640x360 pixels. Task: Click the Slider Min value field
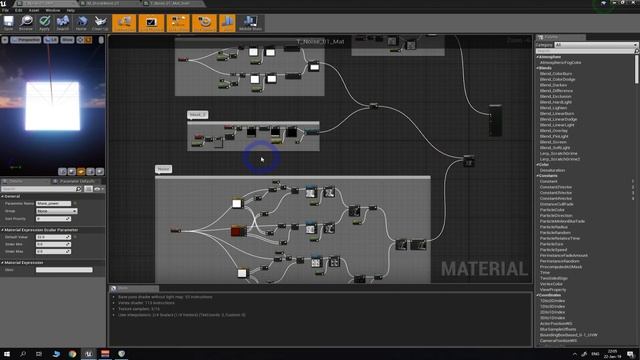point(53,244)
